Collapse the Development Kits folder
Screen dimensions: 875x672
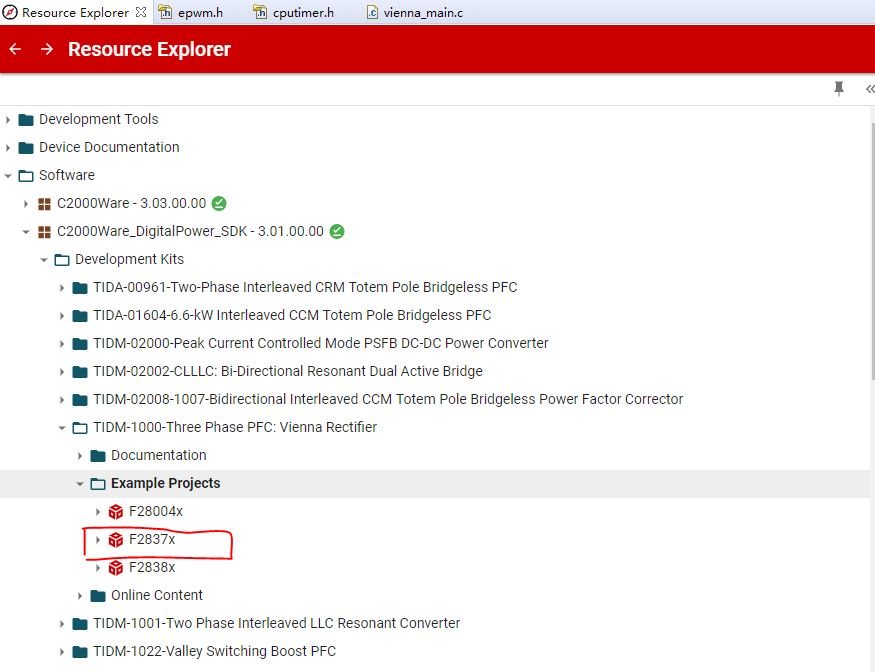(44, 260)
